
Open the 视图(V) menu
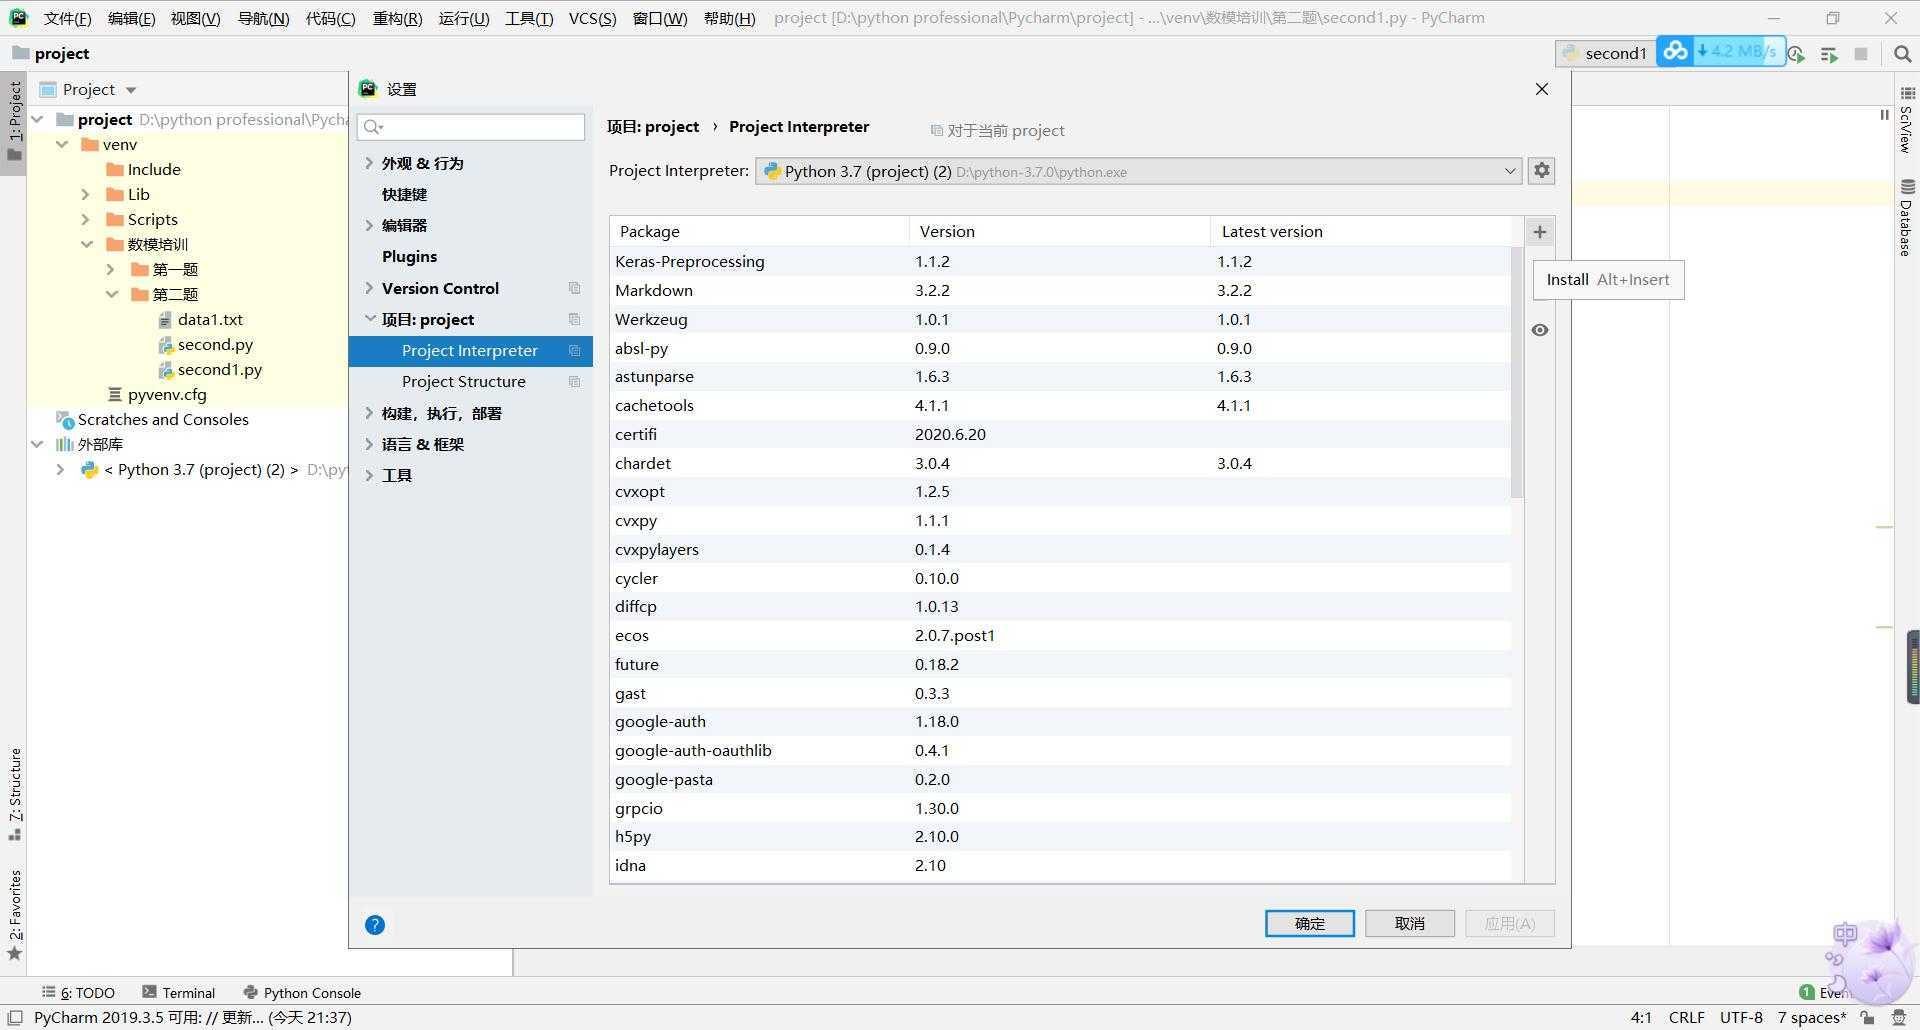[195, 18]
